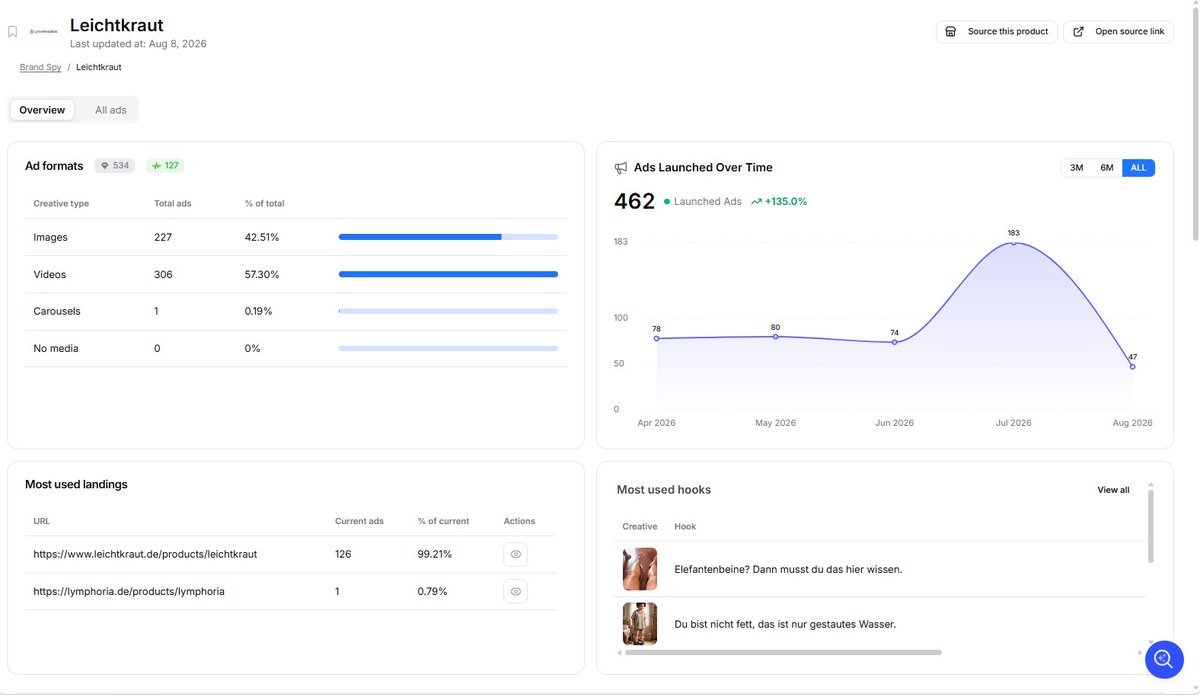The width and height of the screenshot is (1200, 697).
Task: Click the leichtkraut.de products URL
Action: coord(145,554)
